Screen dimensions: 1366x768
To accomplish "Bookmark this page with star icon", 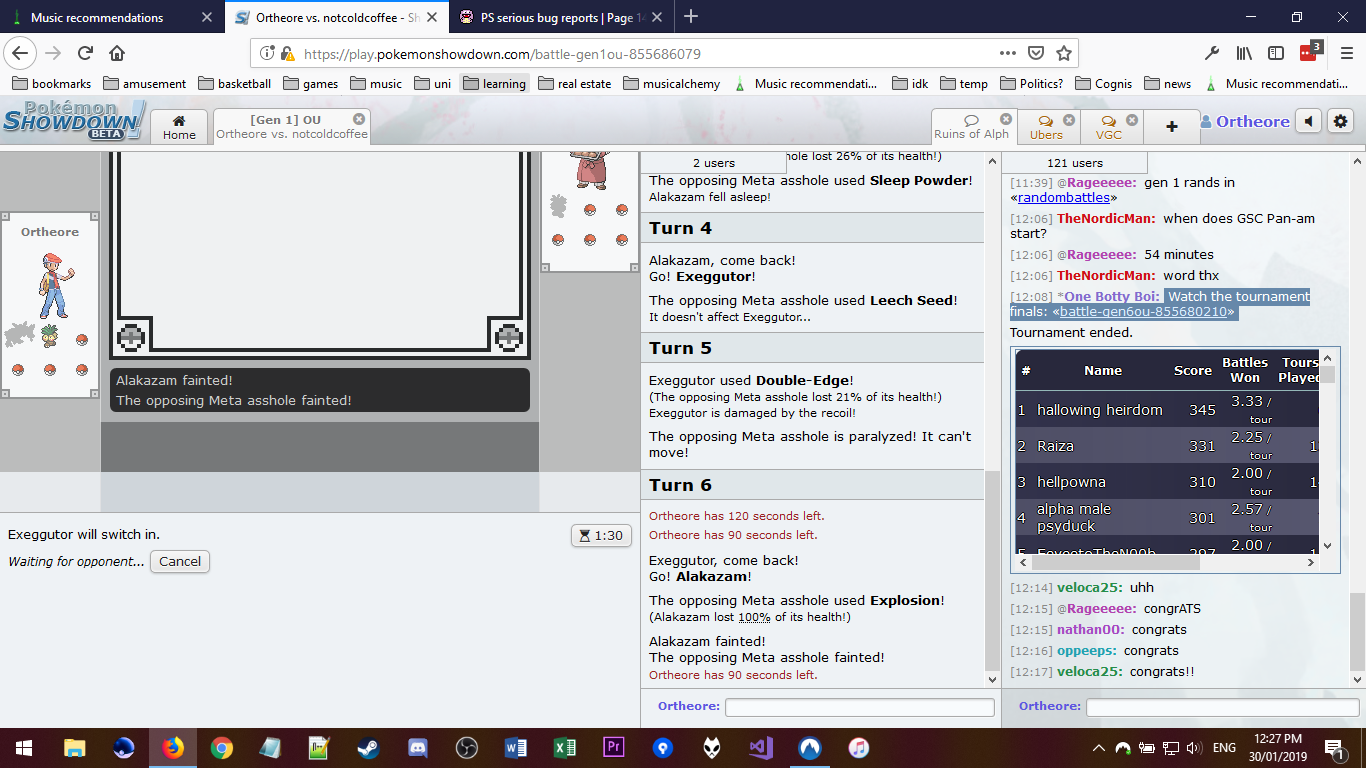I will tap(1064, 53).
